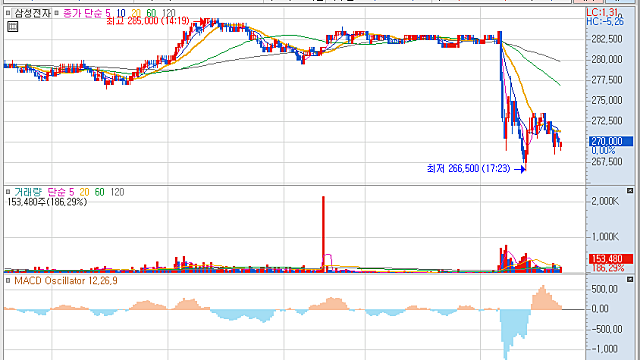Select the 120-period volume average label
640x360 pixels.
[x=118, y=192]
